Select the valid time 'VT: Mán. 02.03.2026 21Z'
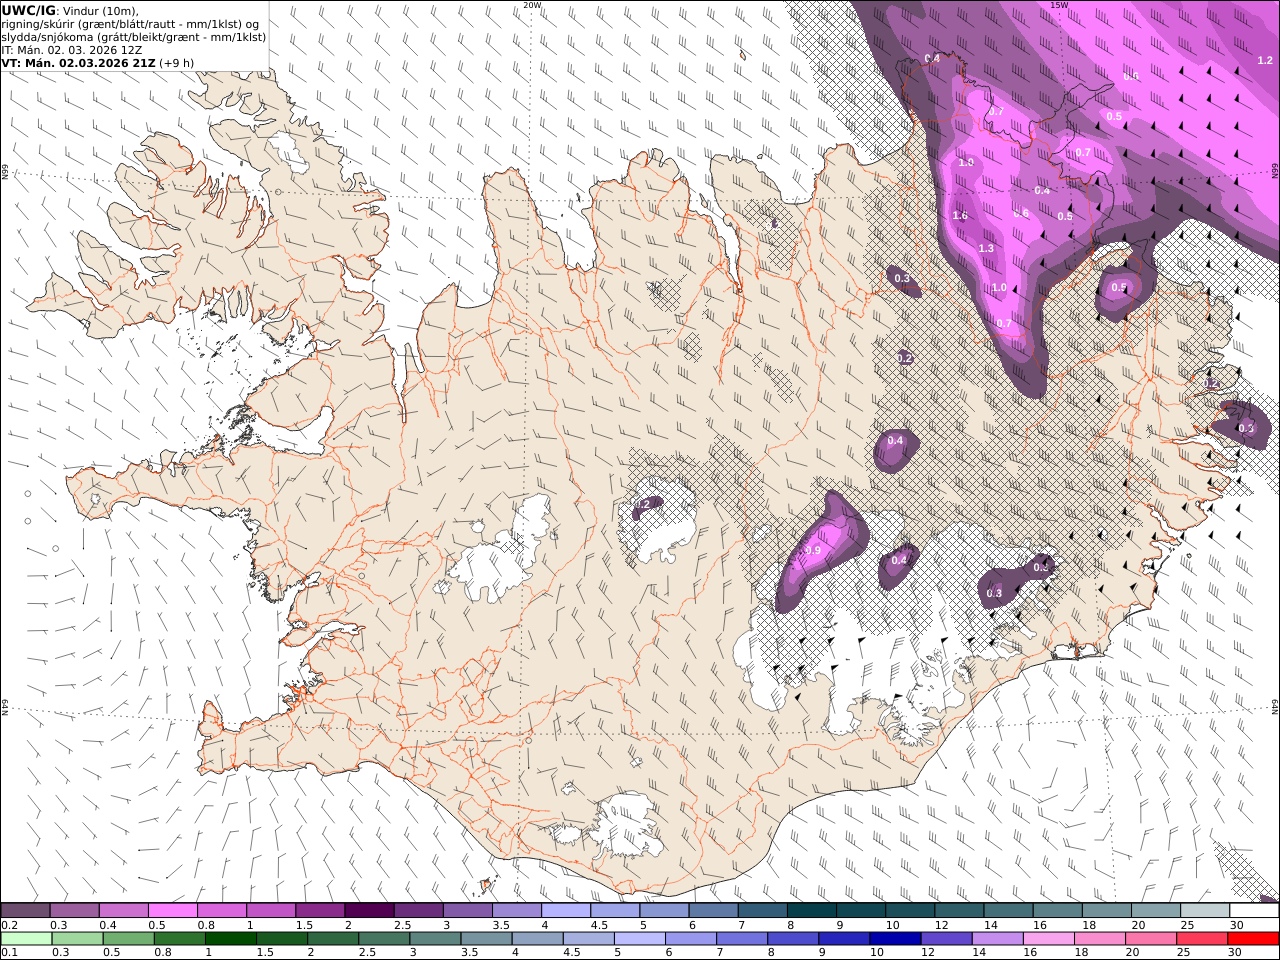The image size is (1280, 960). point(77,62)
